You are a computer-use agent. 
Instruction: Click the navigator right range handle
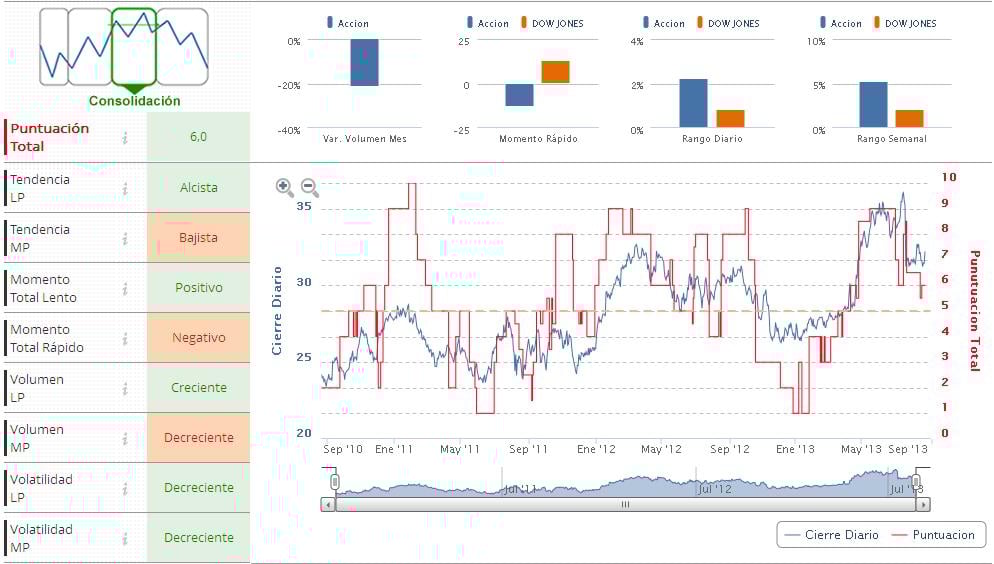(x=915, y=482)
